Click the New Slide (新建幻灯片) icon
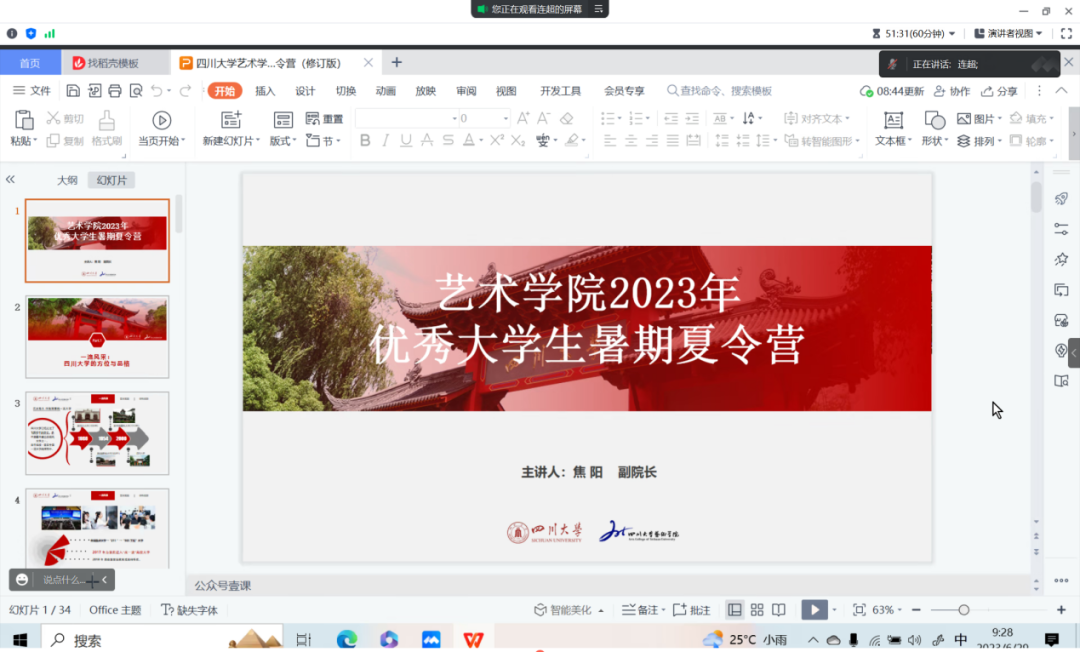This screenshot has width=1080, height=652. pos(230,120)
